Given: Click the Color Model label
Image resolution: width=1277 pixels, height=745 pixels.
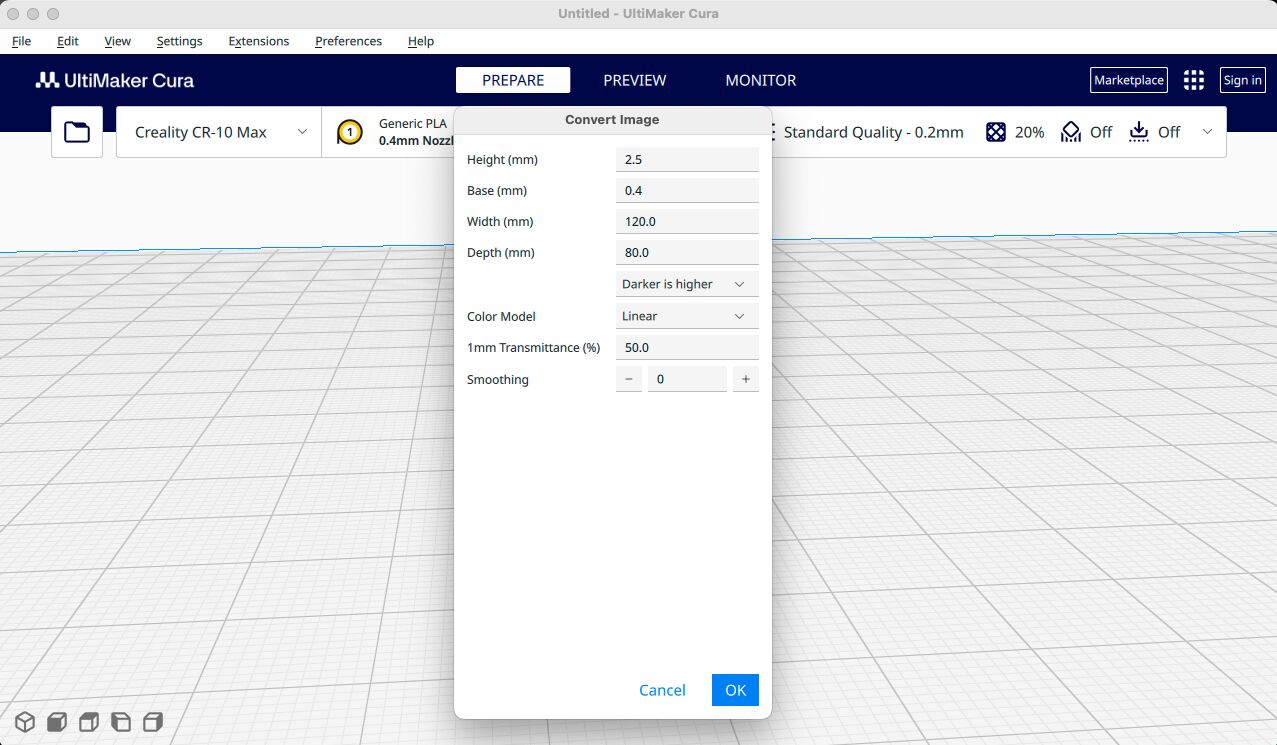Looking at the screenshot, I should (501, 316).
